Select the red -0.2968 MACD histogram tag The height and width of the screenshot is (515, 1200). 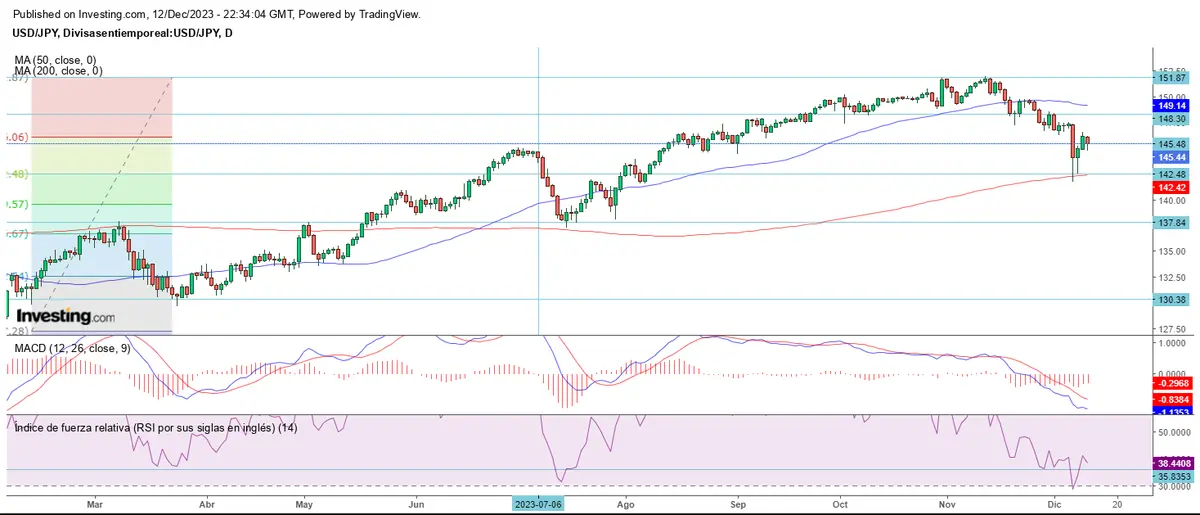[x=1171, y=383]
